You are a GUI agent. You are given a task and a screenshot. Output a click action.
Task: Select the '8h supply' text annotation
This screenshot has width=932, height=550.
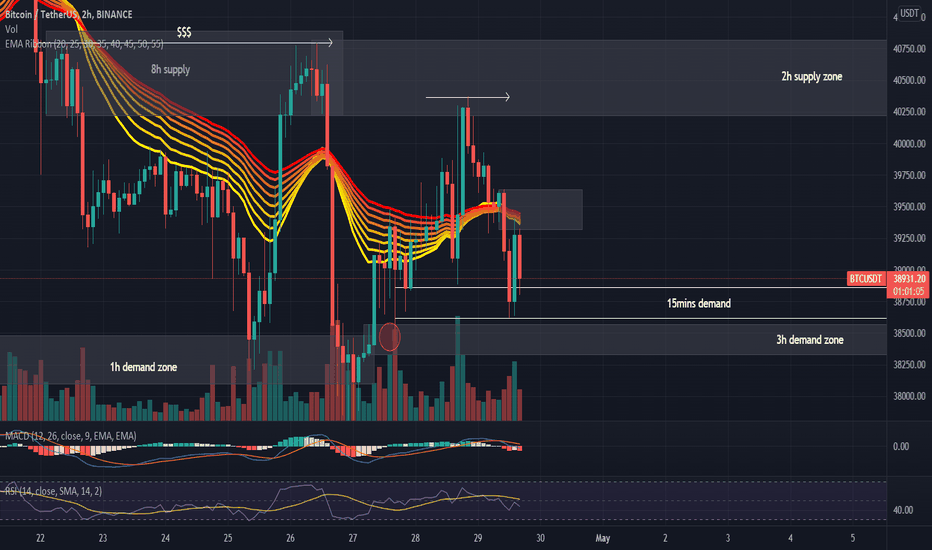click(x=171, y=70)
